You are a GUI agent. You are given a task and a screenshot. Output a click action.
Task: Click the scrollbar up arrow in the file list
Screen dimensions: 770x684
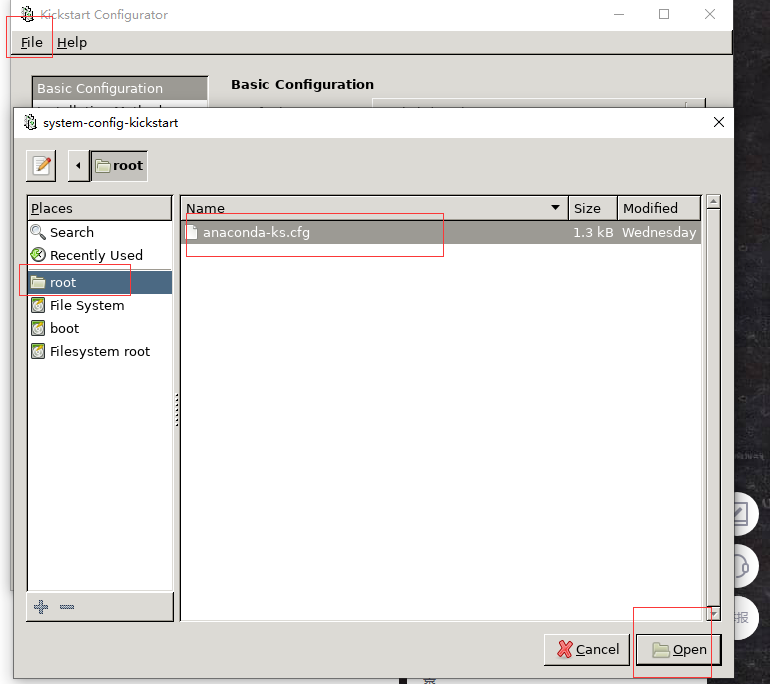[x=714, y=201]
